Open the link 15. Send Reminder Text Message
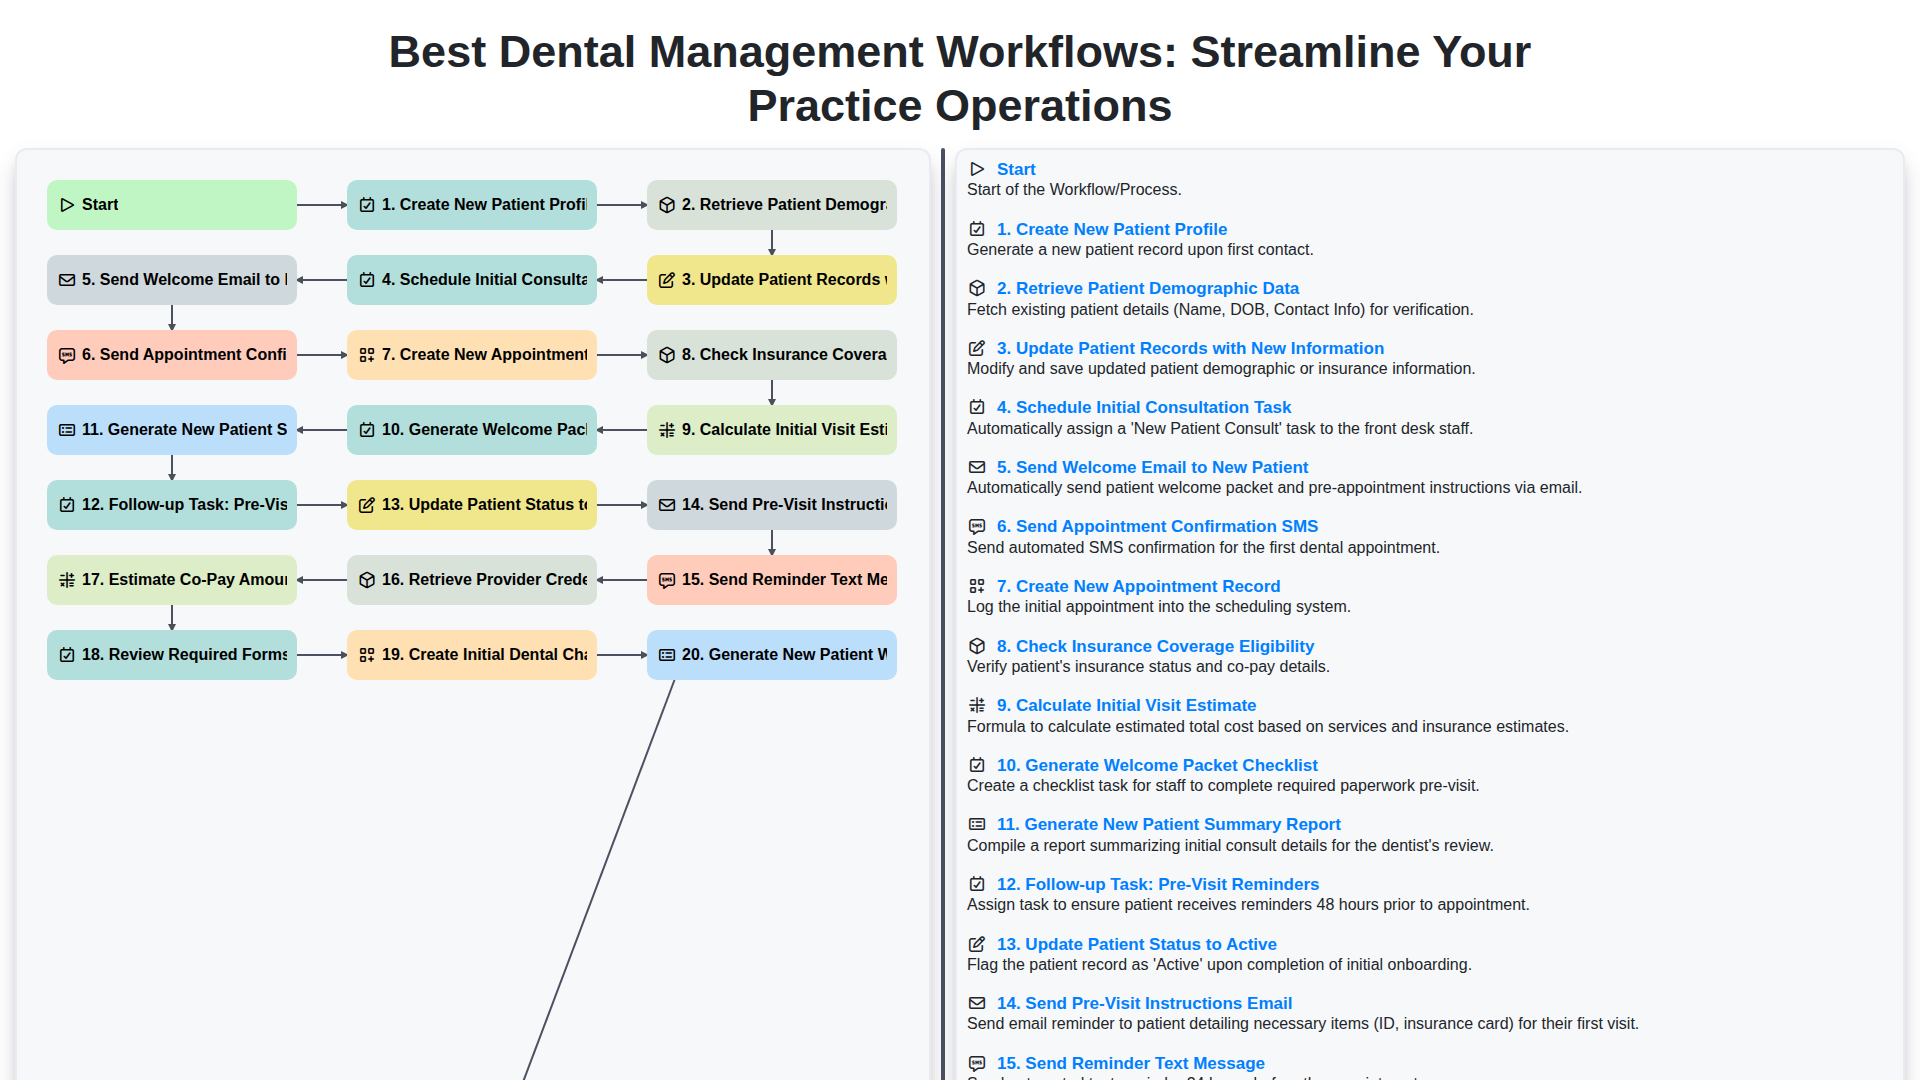 (x=1130, y=1063)
